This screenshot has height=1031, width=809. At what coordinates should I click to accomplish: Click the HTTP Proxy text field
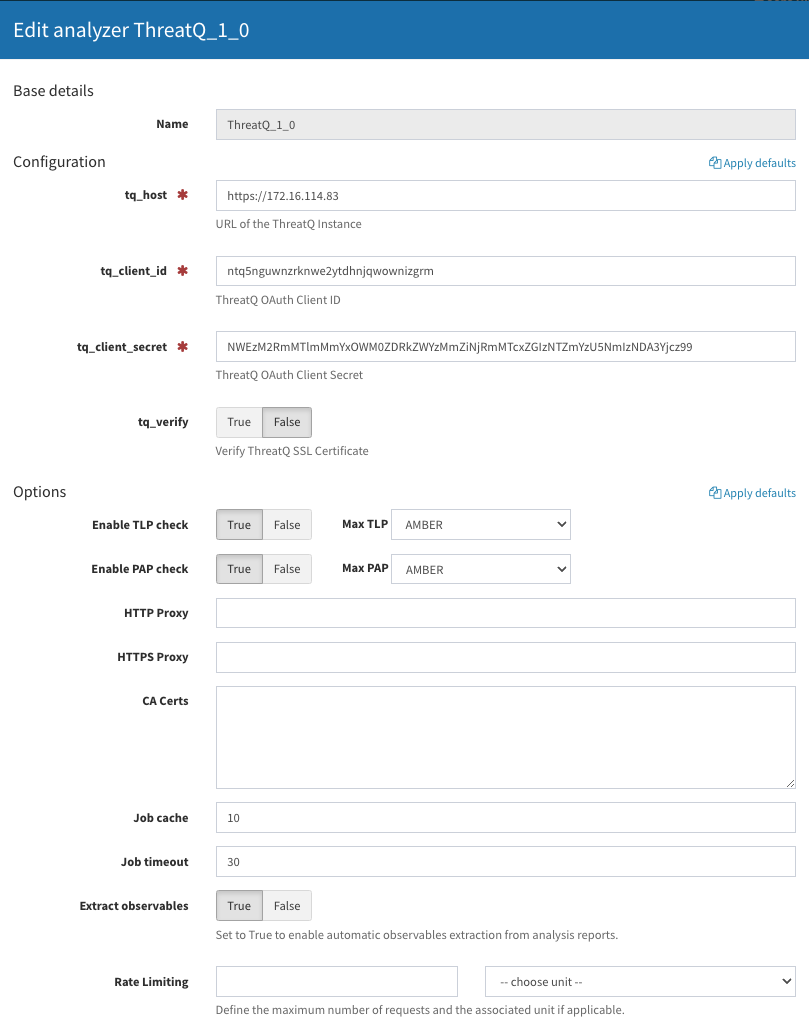point(506,613)
